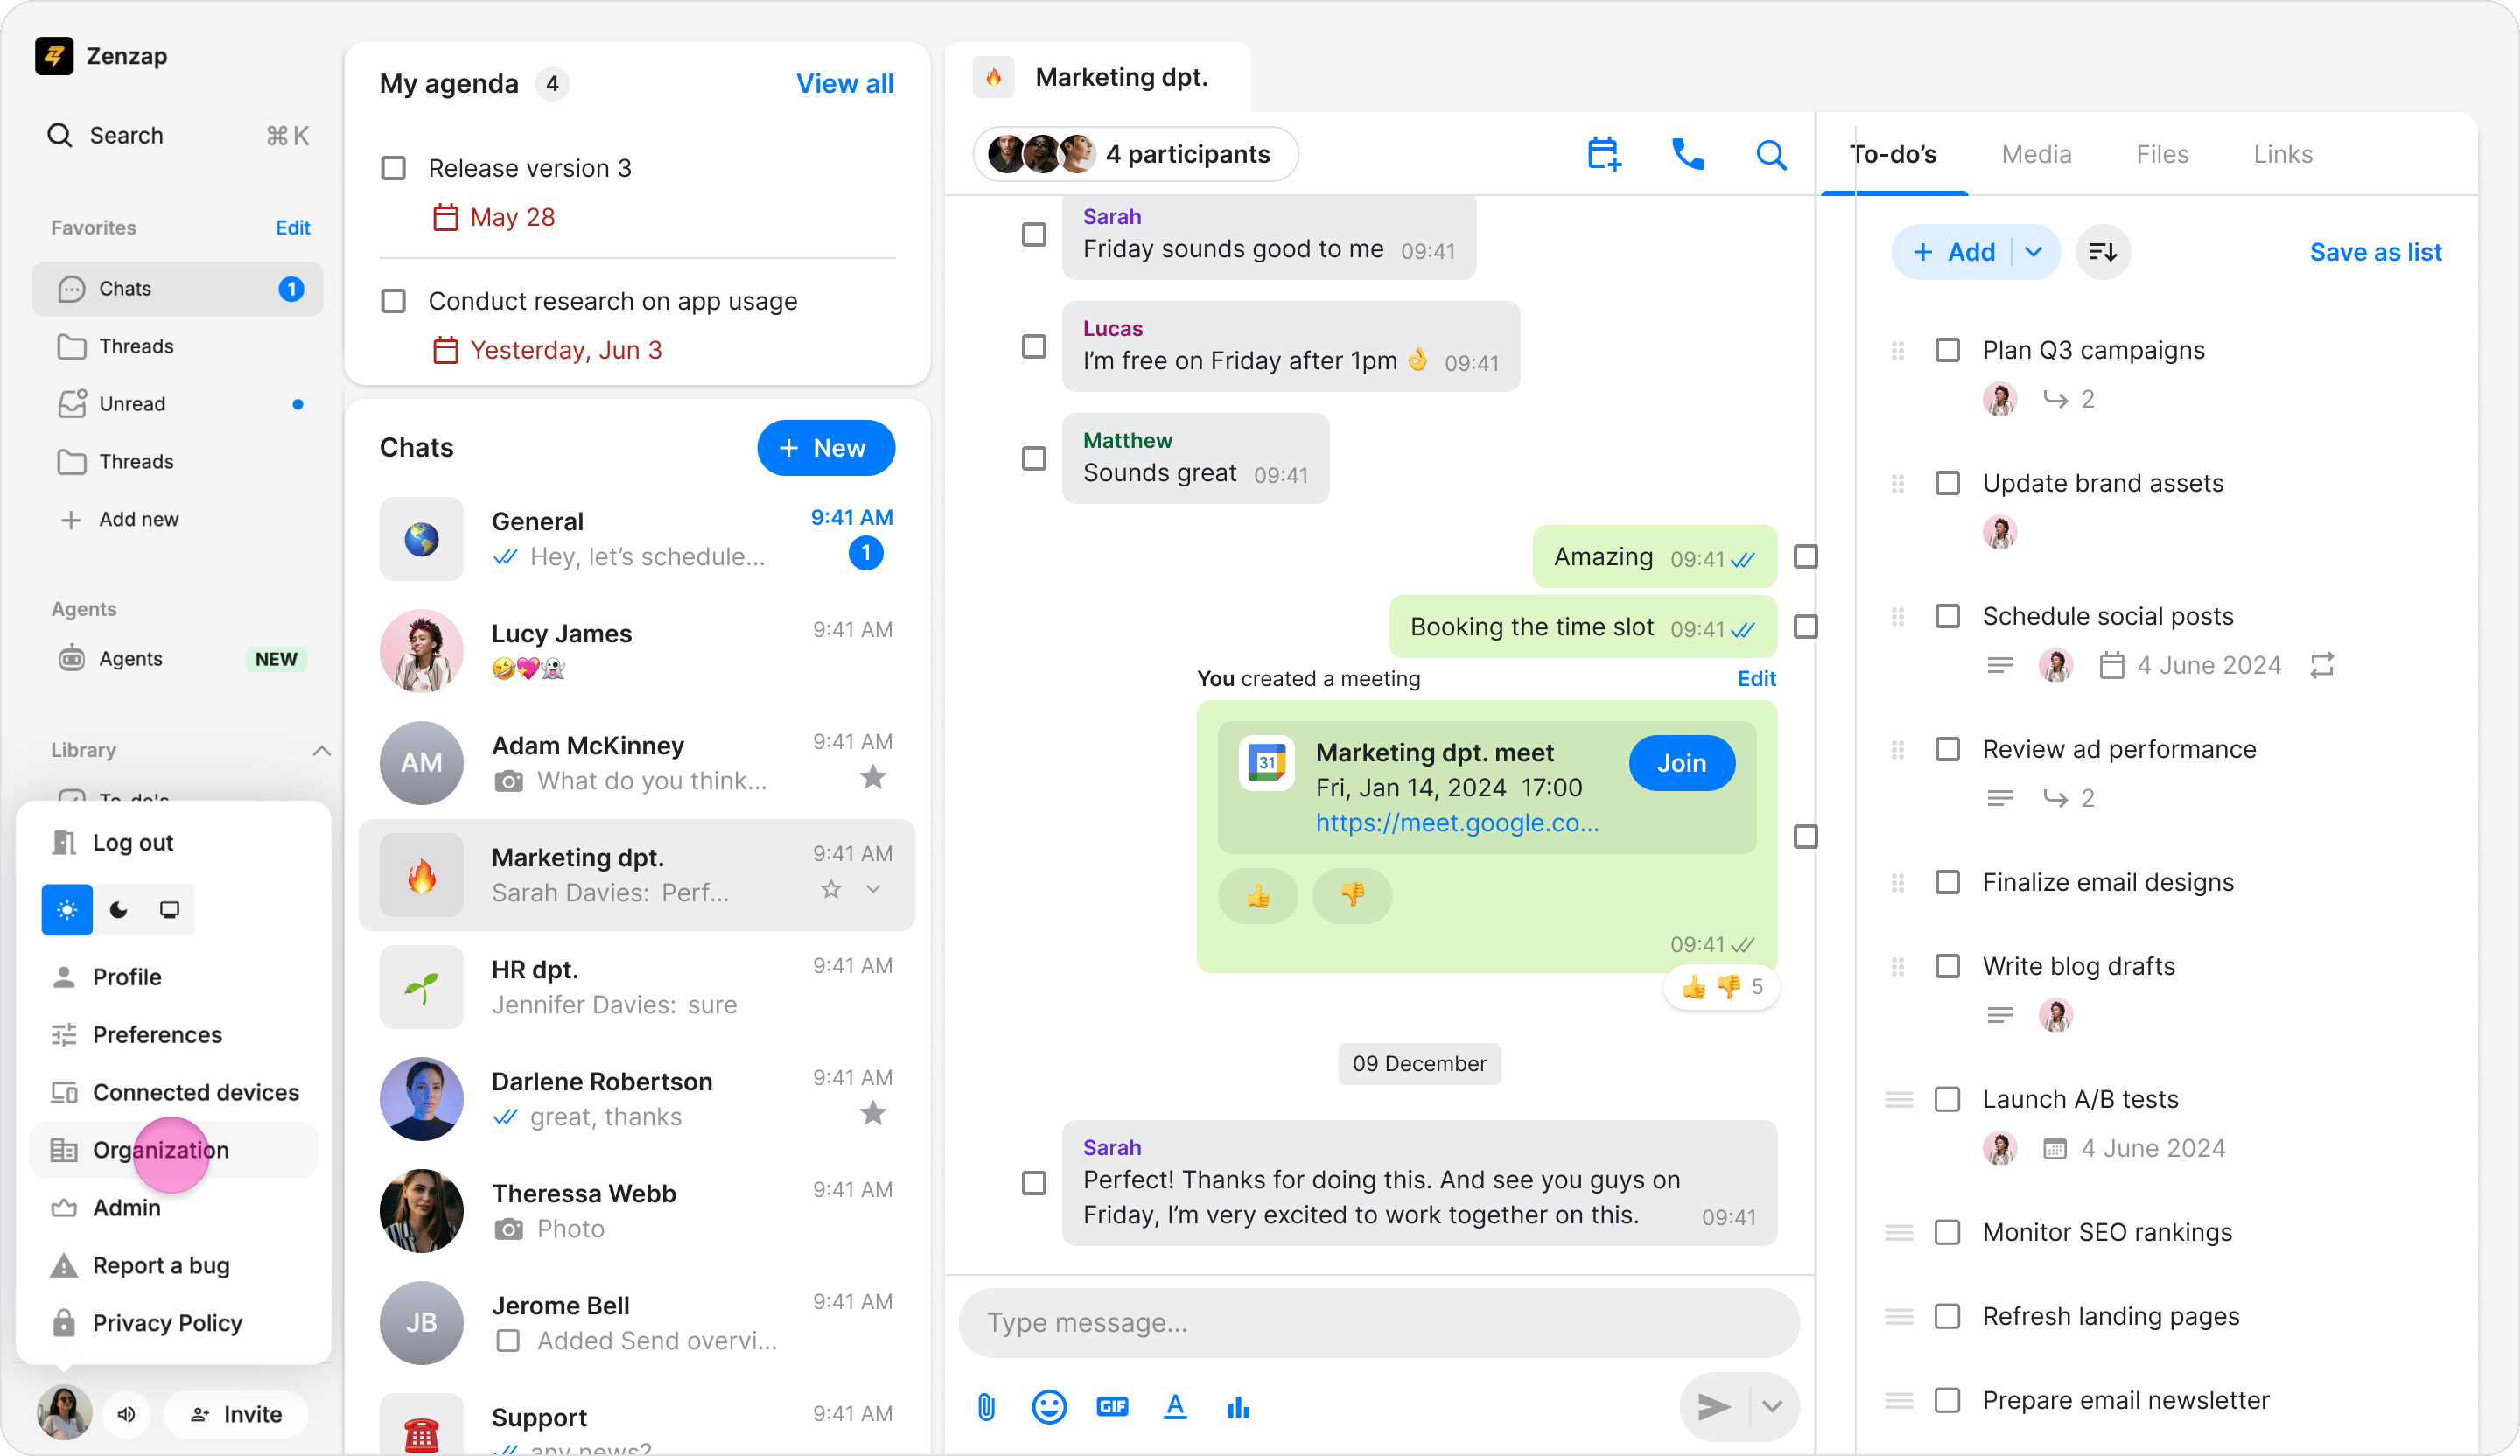This screenshot has height=1456, width=2520.
Task: Select system theme mode
Action: coord(170,910)
